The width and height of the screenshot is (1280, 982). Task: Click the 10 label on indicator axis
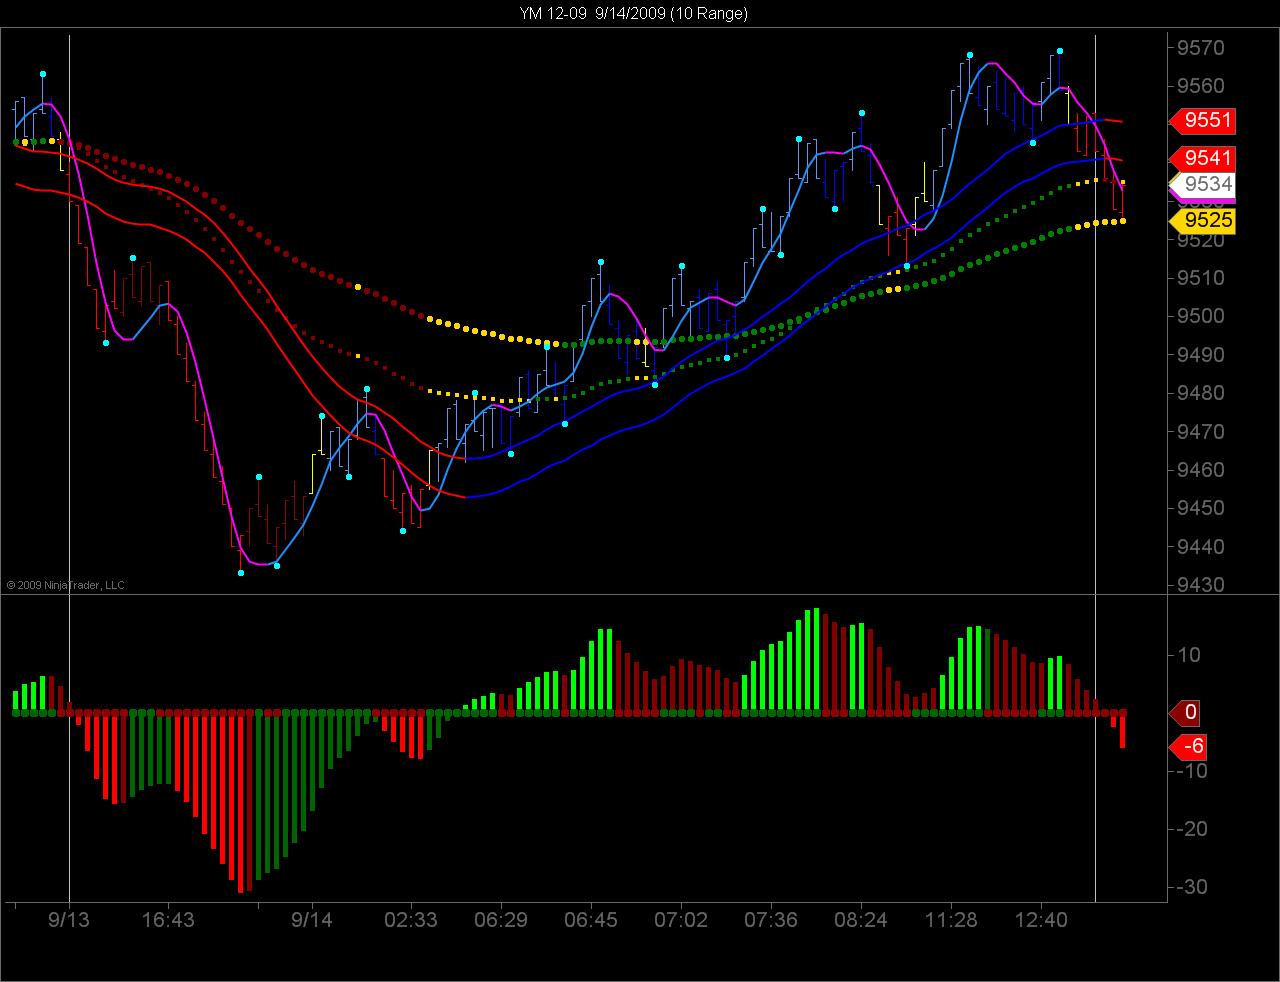[x=1189, y=655]
